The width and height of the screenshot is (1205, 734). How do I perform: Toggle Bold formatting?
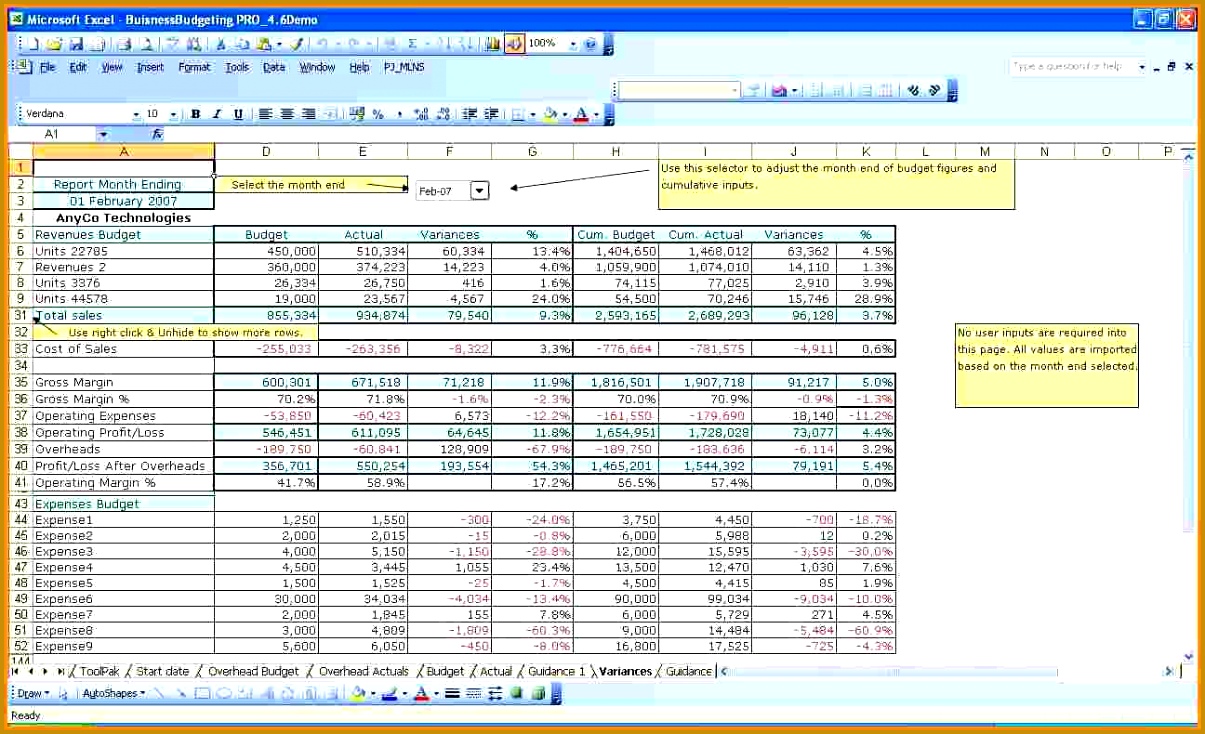click(196, 114)
